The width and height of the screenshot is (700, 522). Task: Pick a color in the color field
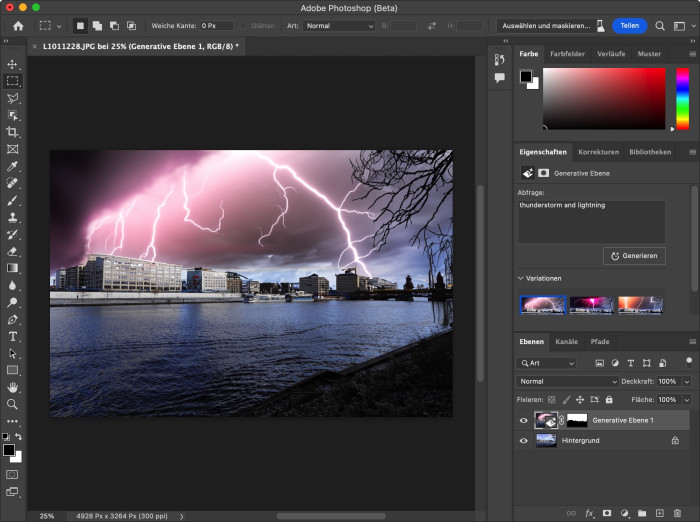click(x=604, y=99)
